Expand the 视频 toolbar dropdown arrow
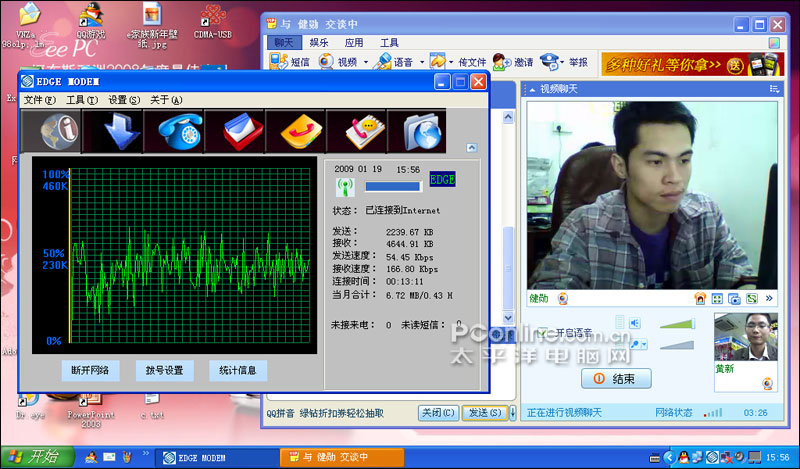 tap(365, 63)
